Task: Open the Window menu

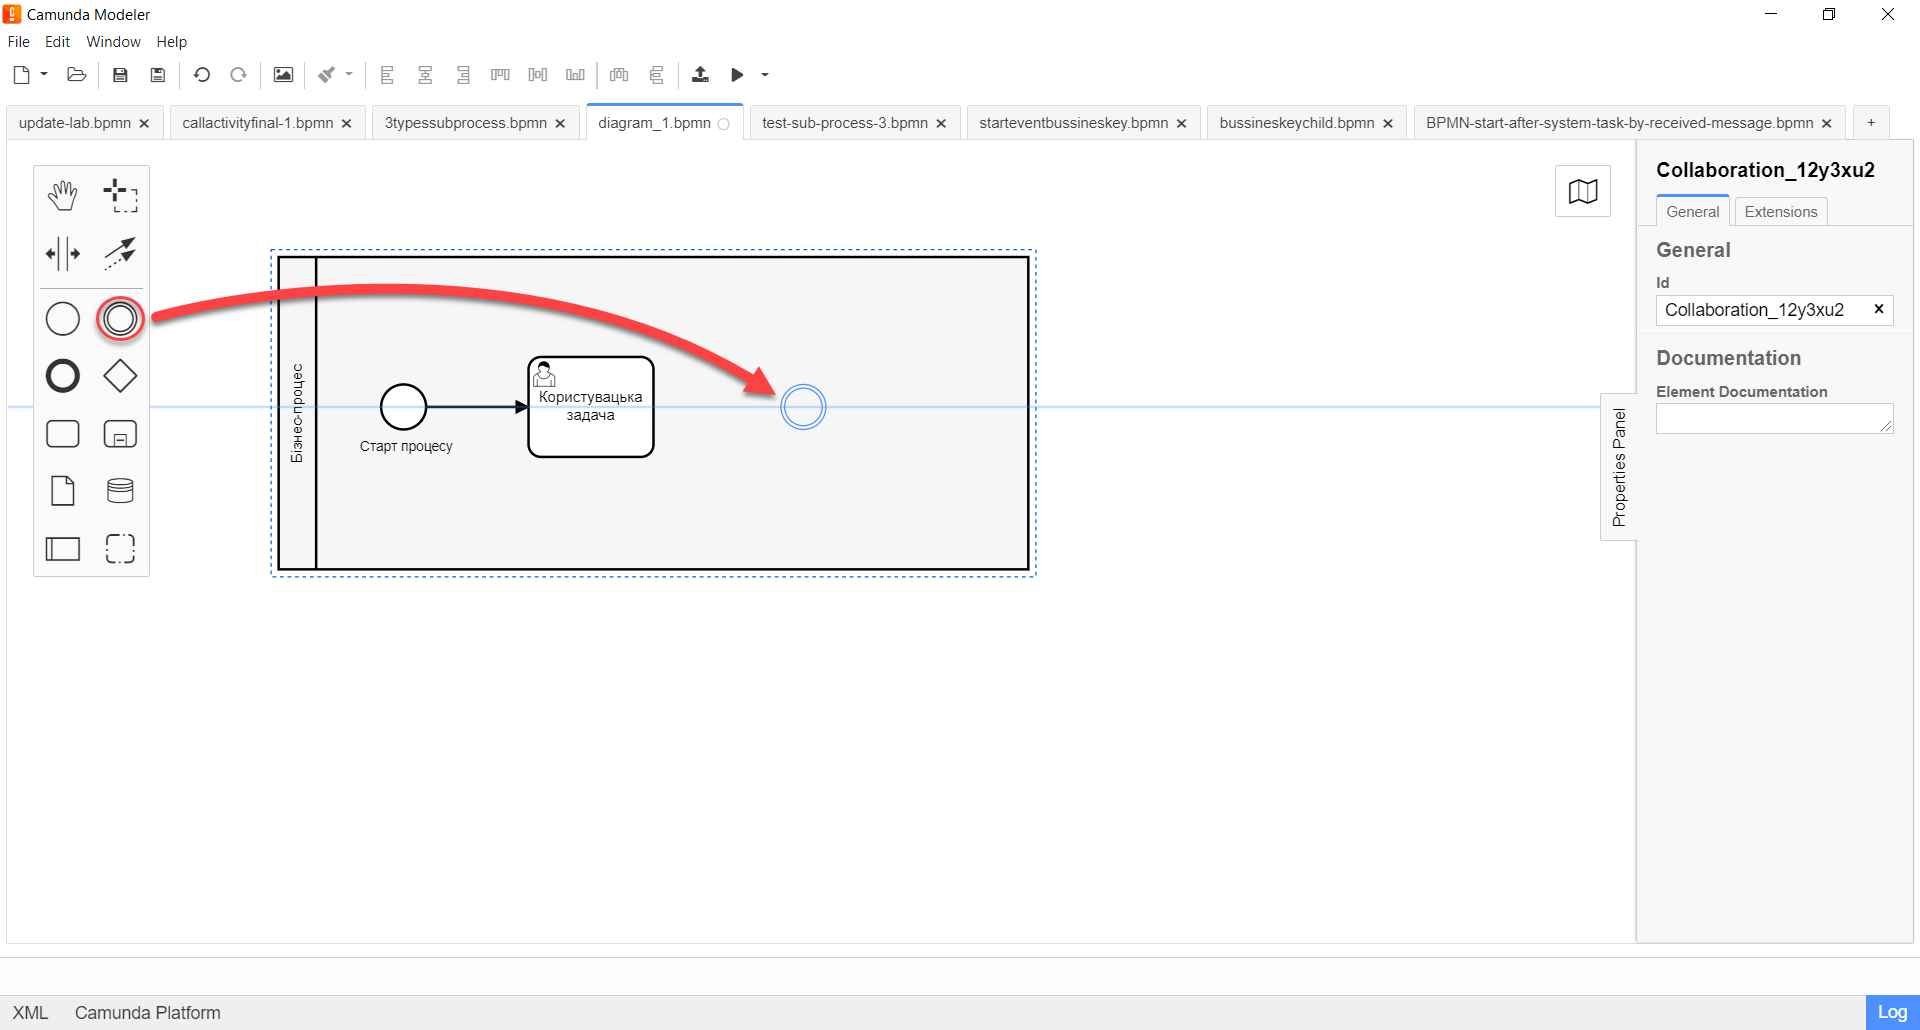Action: (x=113, y=42)
